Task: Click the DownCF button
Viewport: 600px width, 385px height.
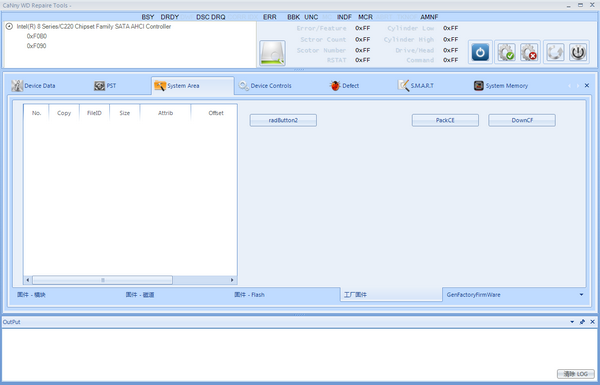Action: tap(522, 120)
